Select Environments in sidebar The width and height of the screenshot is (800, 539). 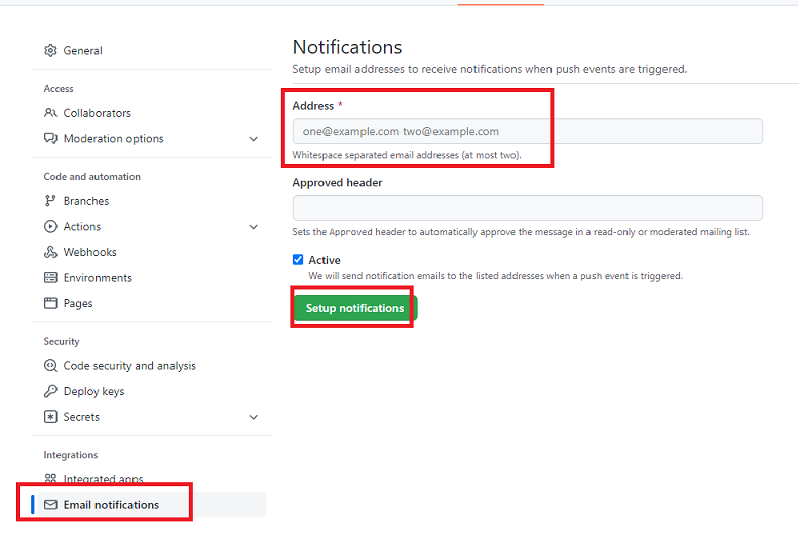(97, 277)
